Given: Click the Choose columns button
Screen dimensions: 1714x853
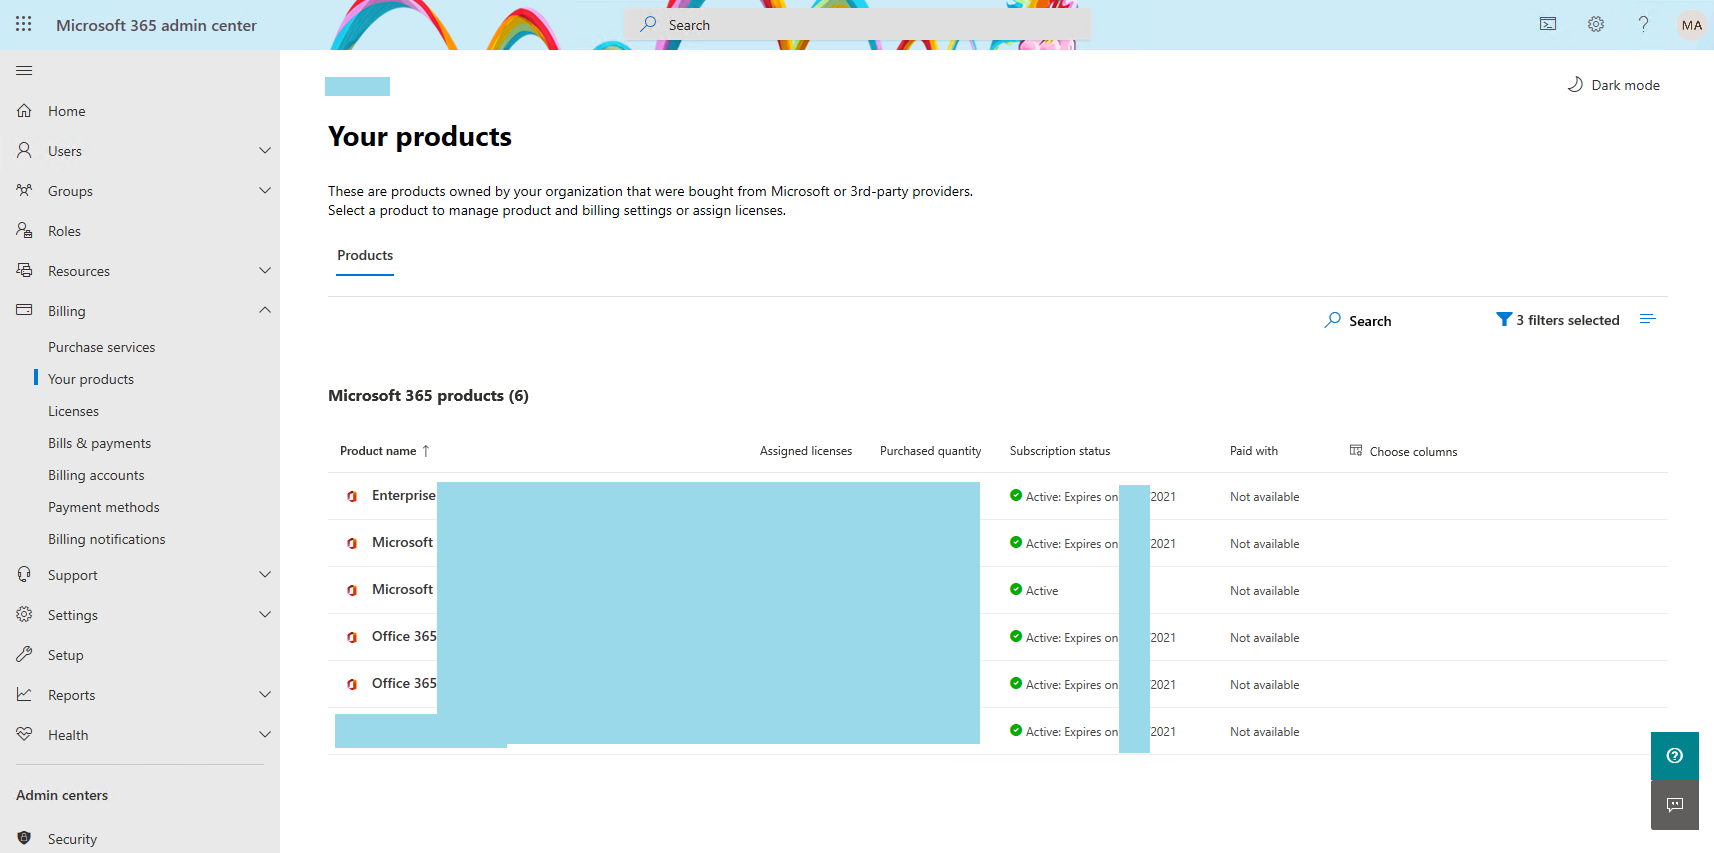Looking at the screenshot, I should 1403,451.
